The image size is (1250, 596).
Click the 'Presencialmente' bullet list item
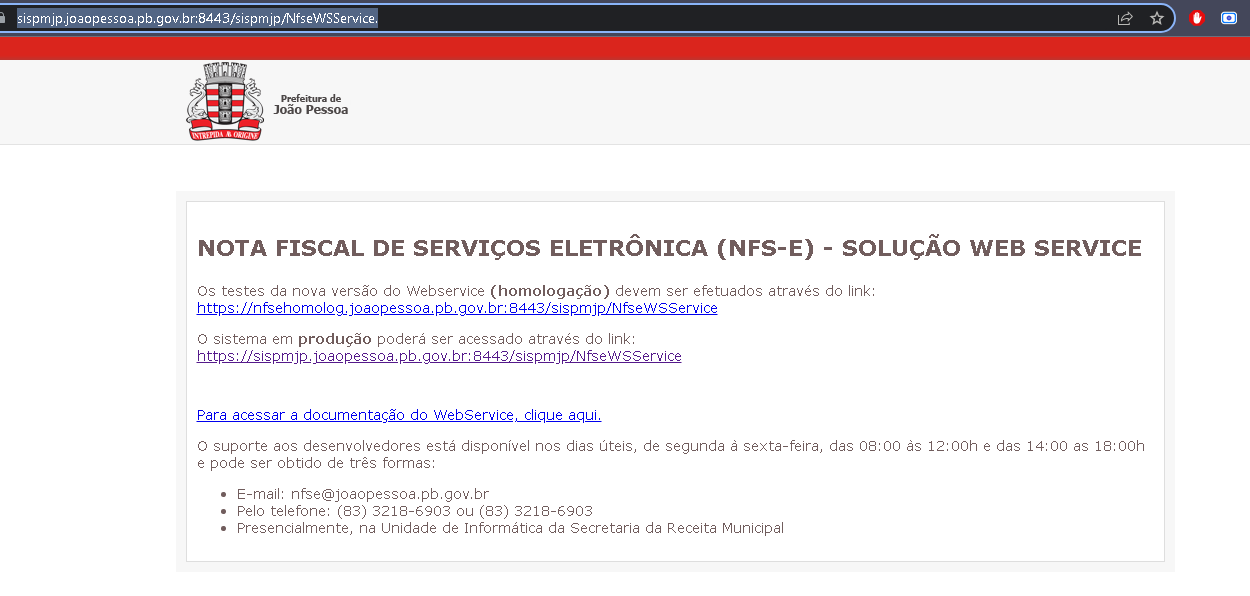(x=510, y=528)
